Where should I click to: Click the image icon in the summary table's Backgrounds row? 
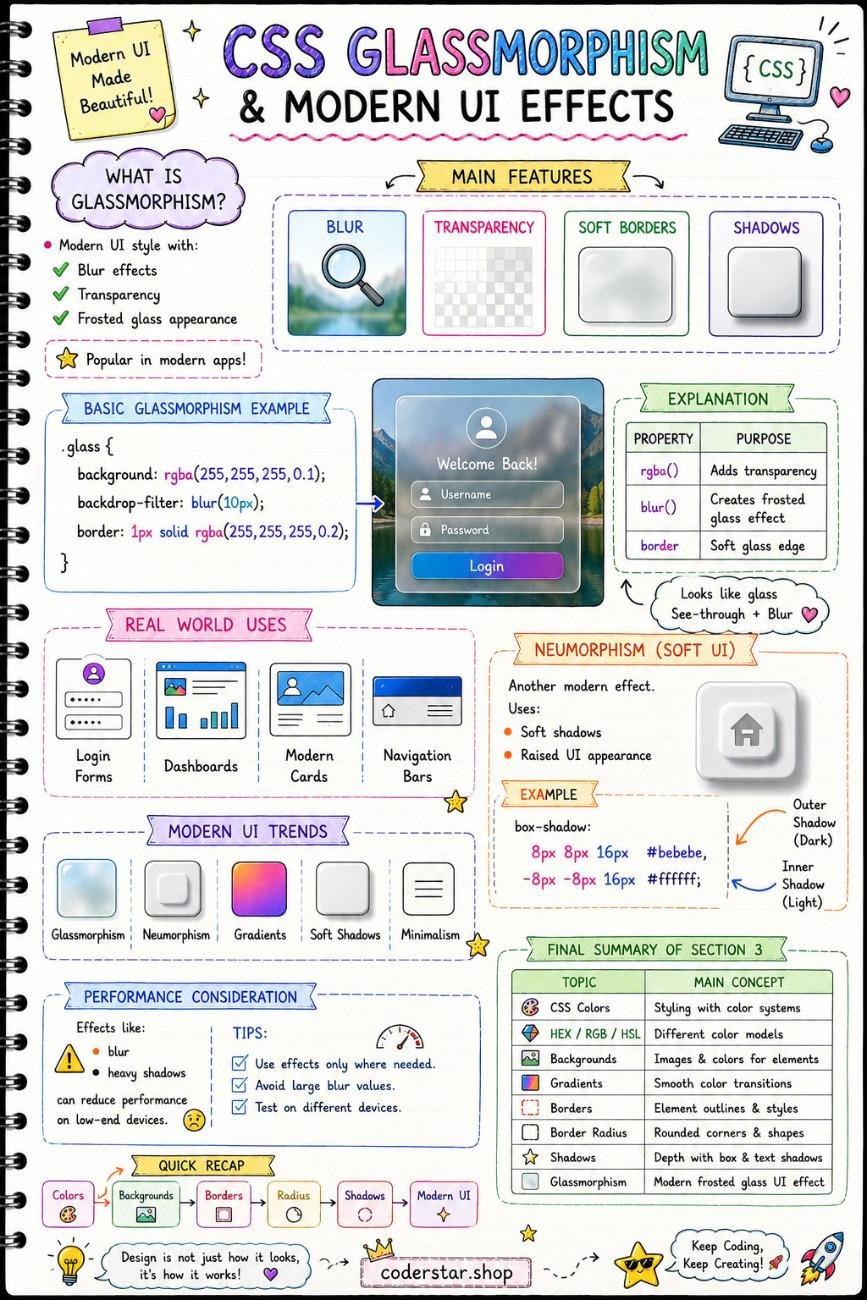tap(531, 1058)
